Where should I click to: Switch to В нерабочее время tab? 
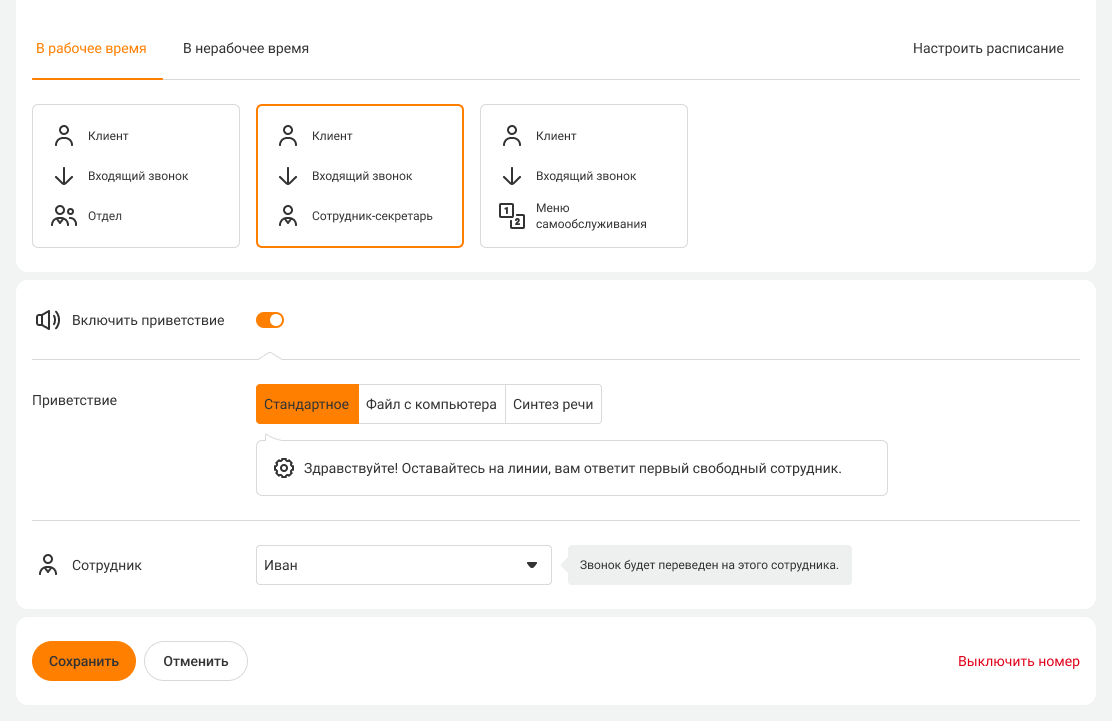[246, 48]
